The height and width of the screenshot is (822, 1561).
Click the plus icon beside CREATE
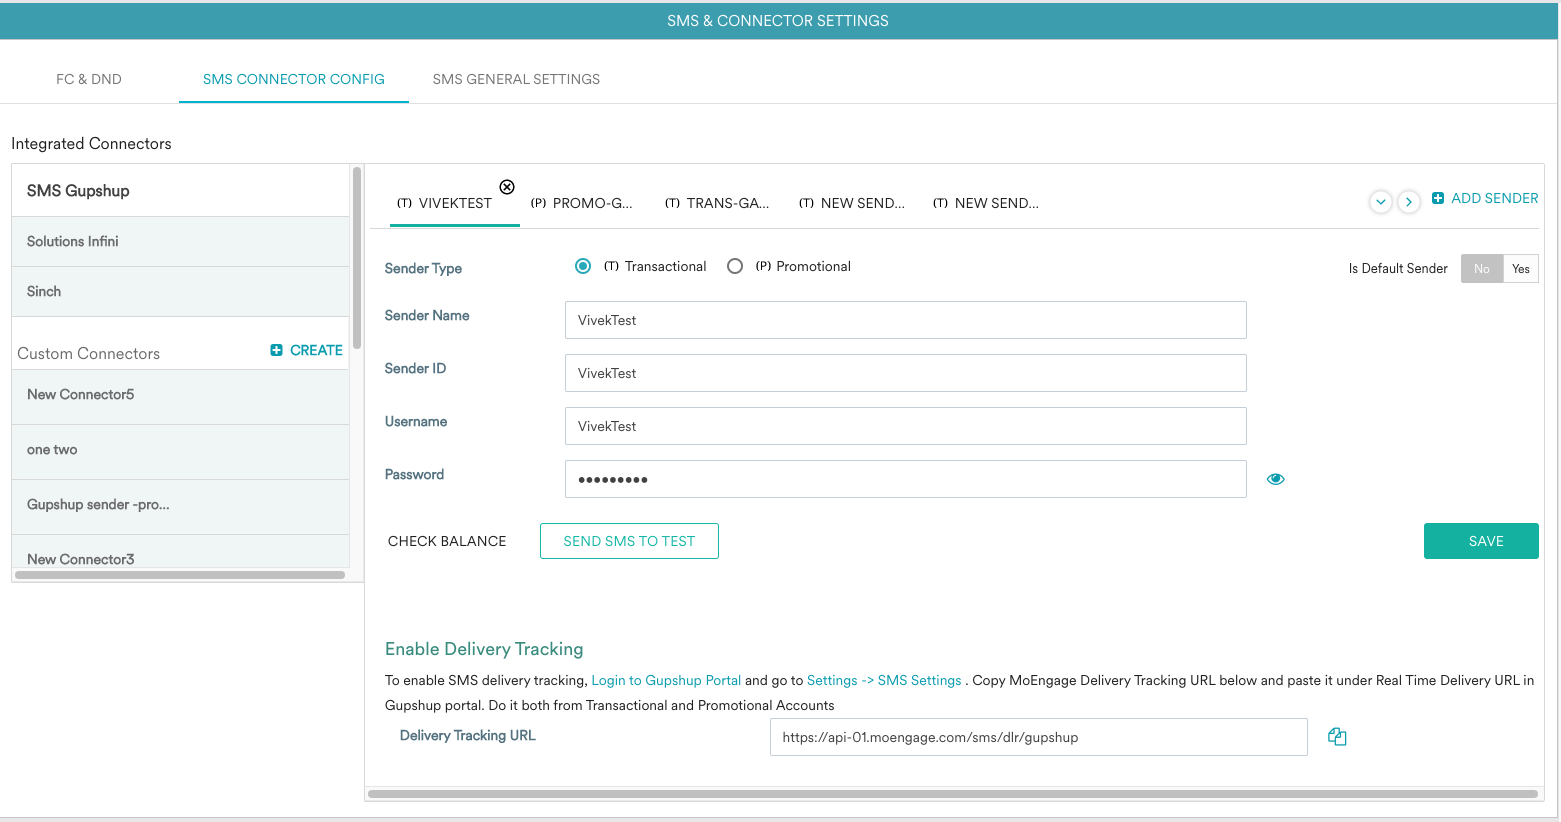pyautogui.click(x=276, y=350)
